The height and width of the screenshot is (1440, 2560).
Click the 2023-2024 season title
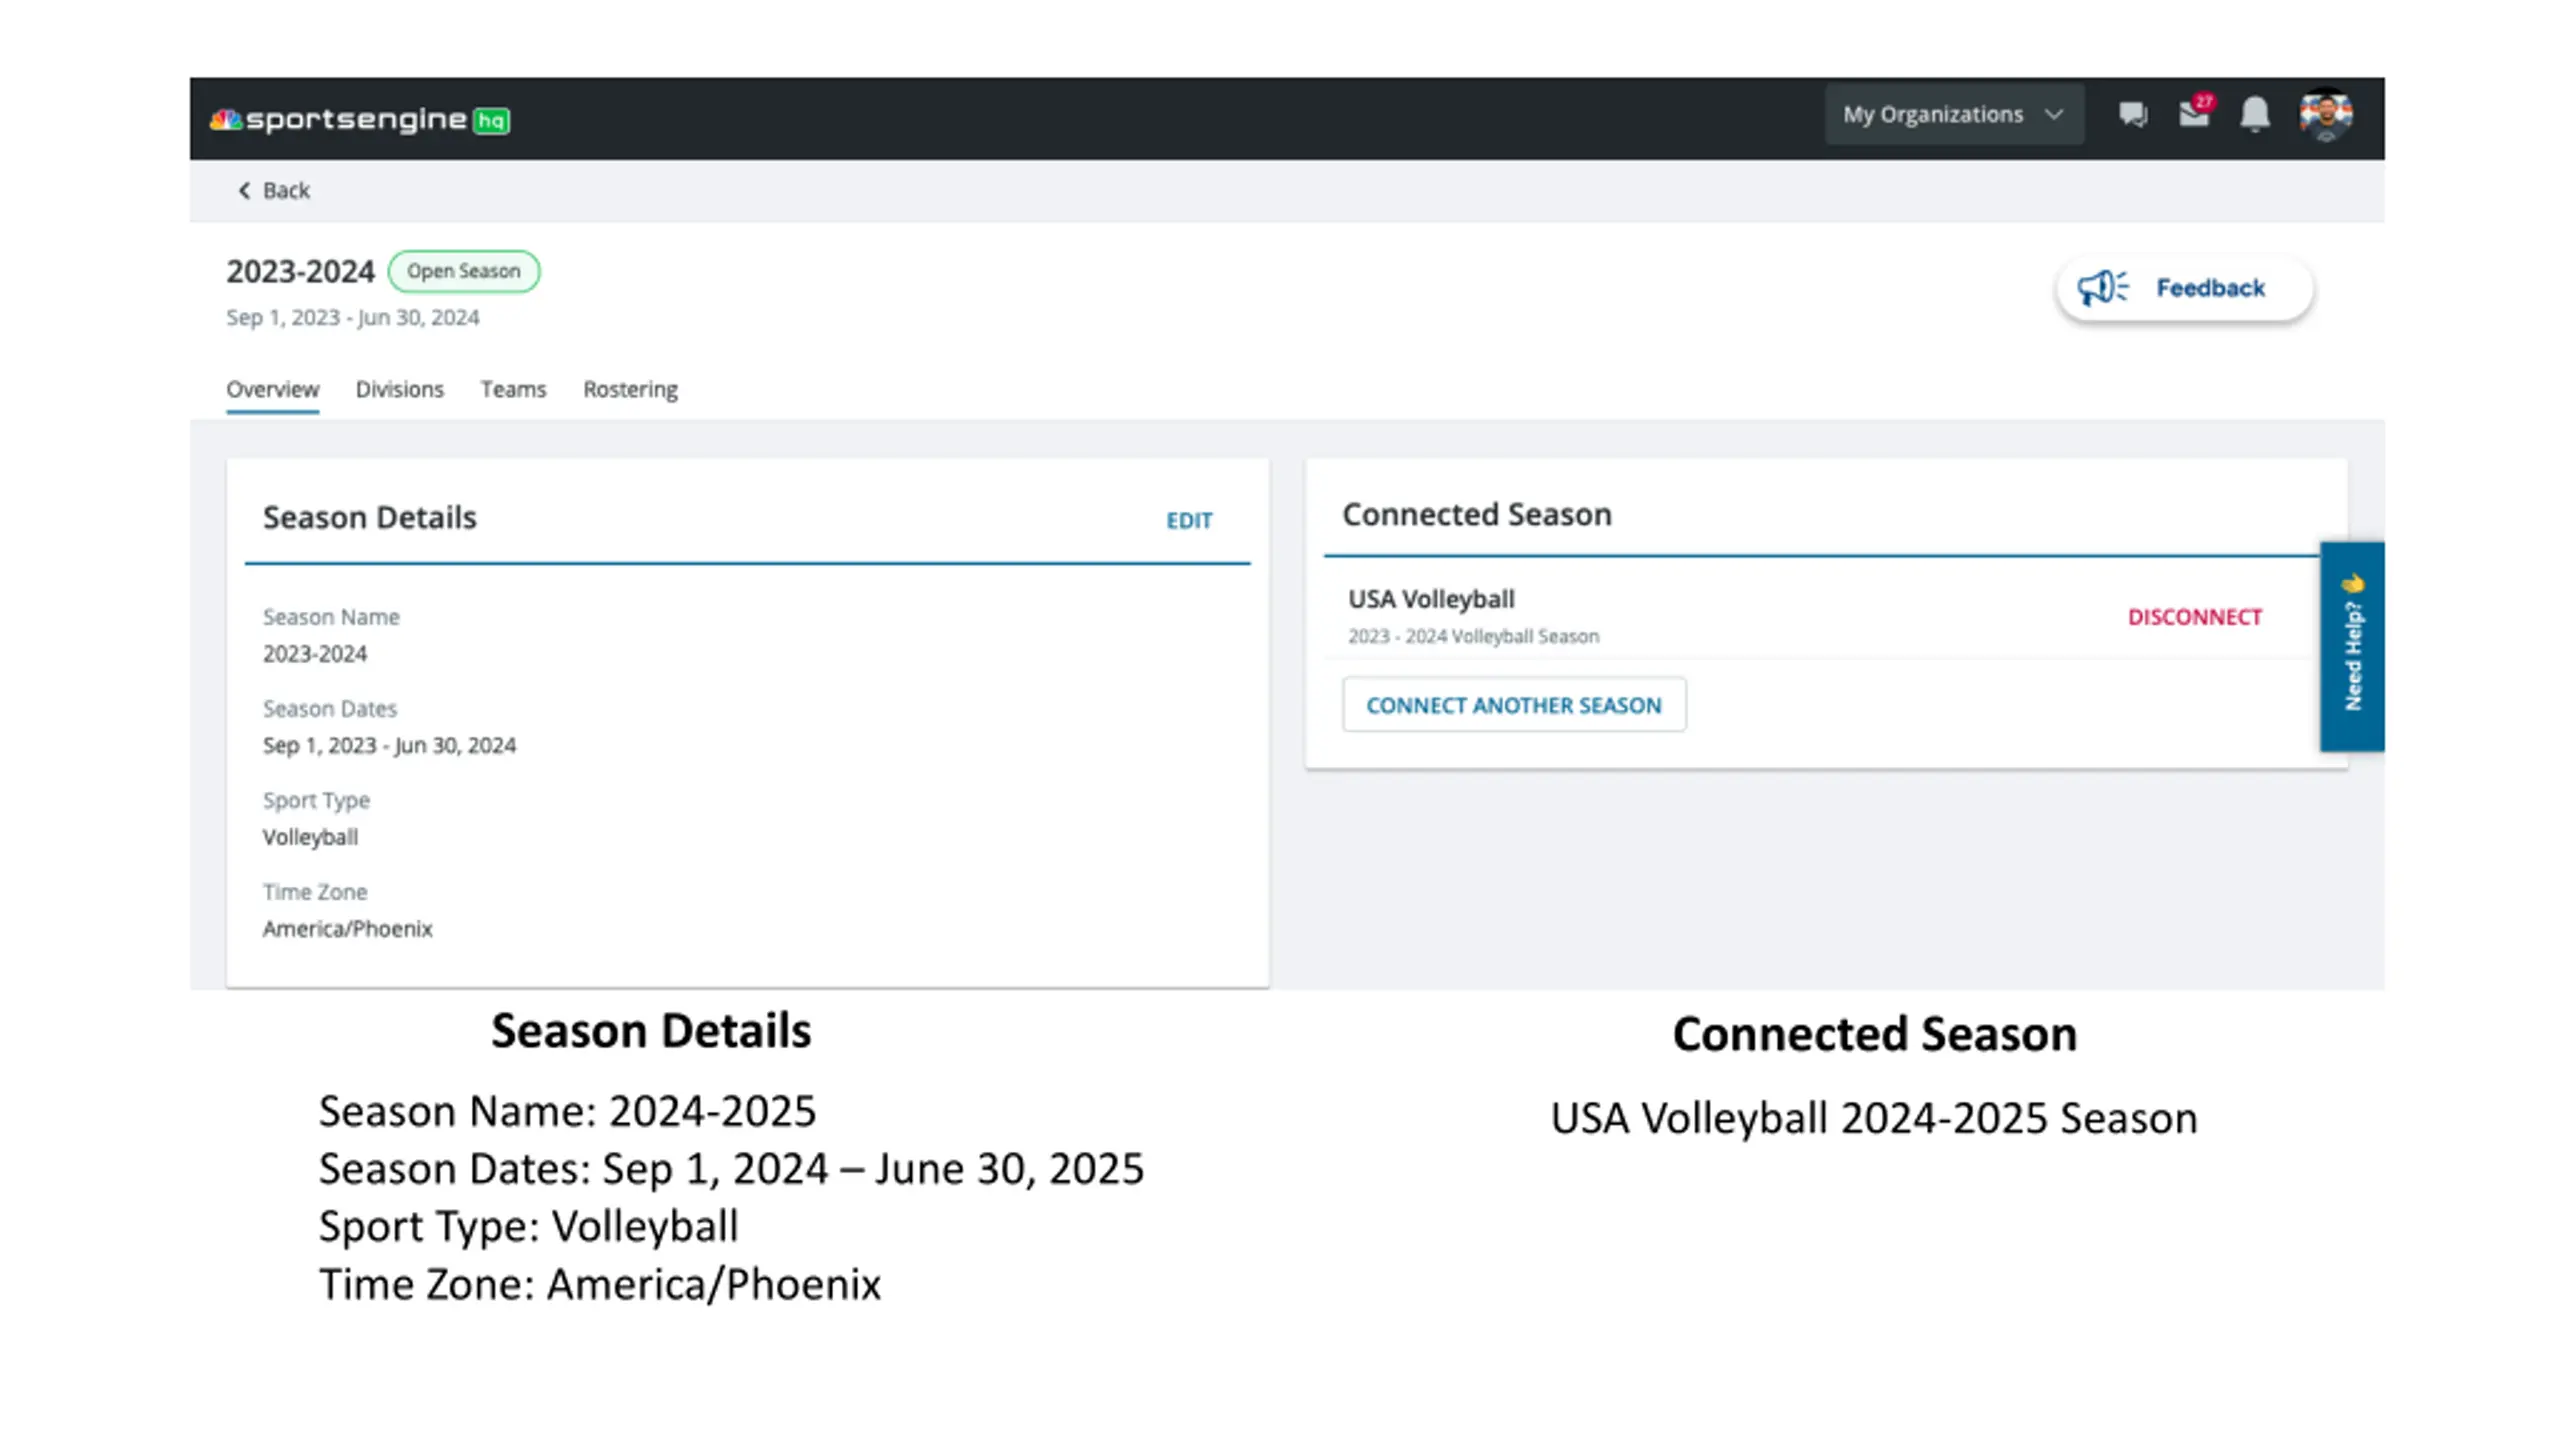[x=300, y=271]
